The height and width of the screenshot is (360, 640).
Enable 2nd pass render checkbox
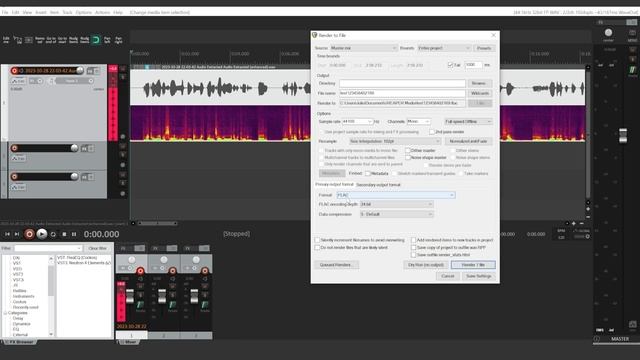tap(431, 132)
